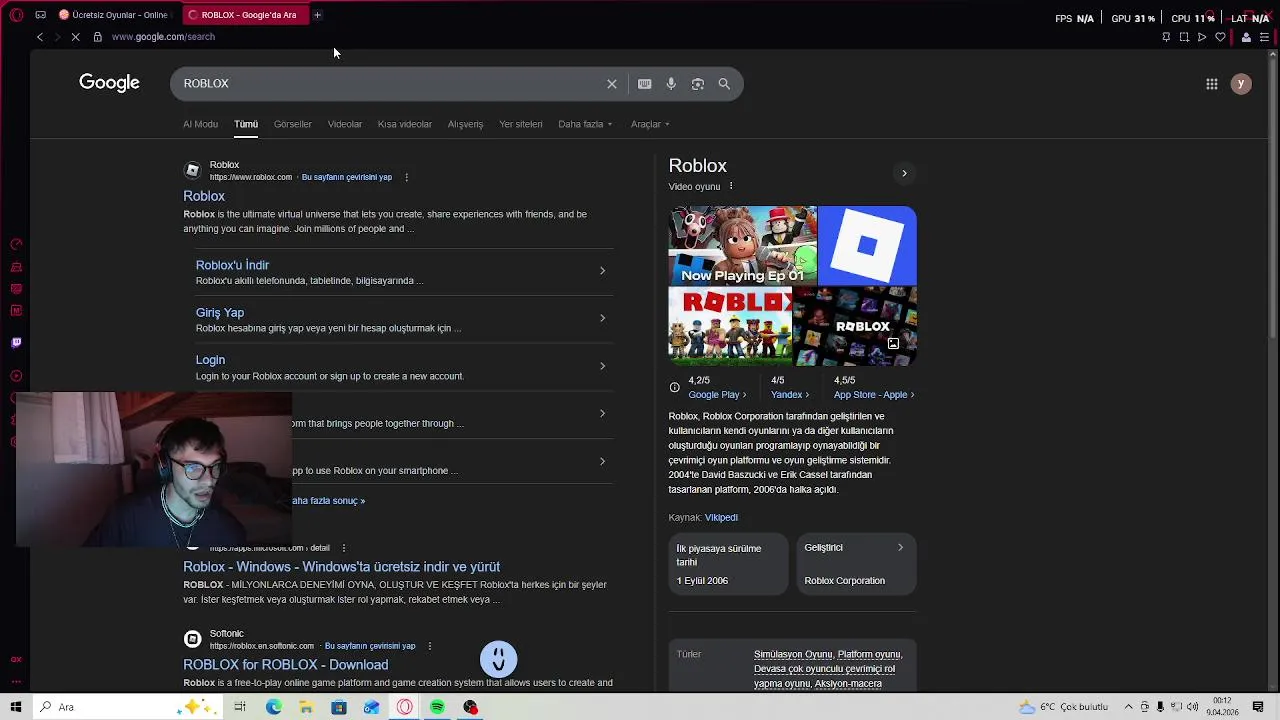Submit search with the magnifier icon
Screen dimensions: 1280x720
[x=724, y=84]
